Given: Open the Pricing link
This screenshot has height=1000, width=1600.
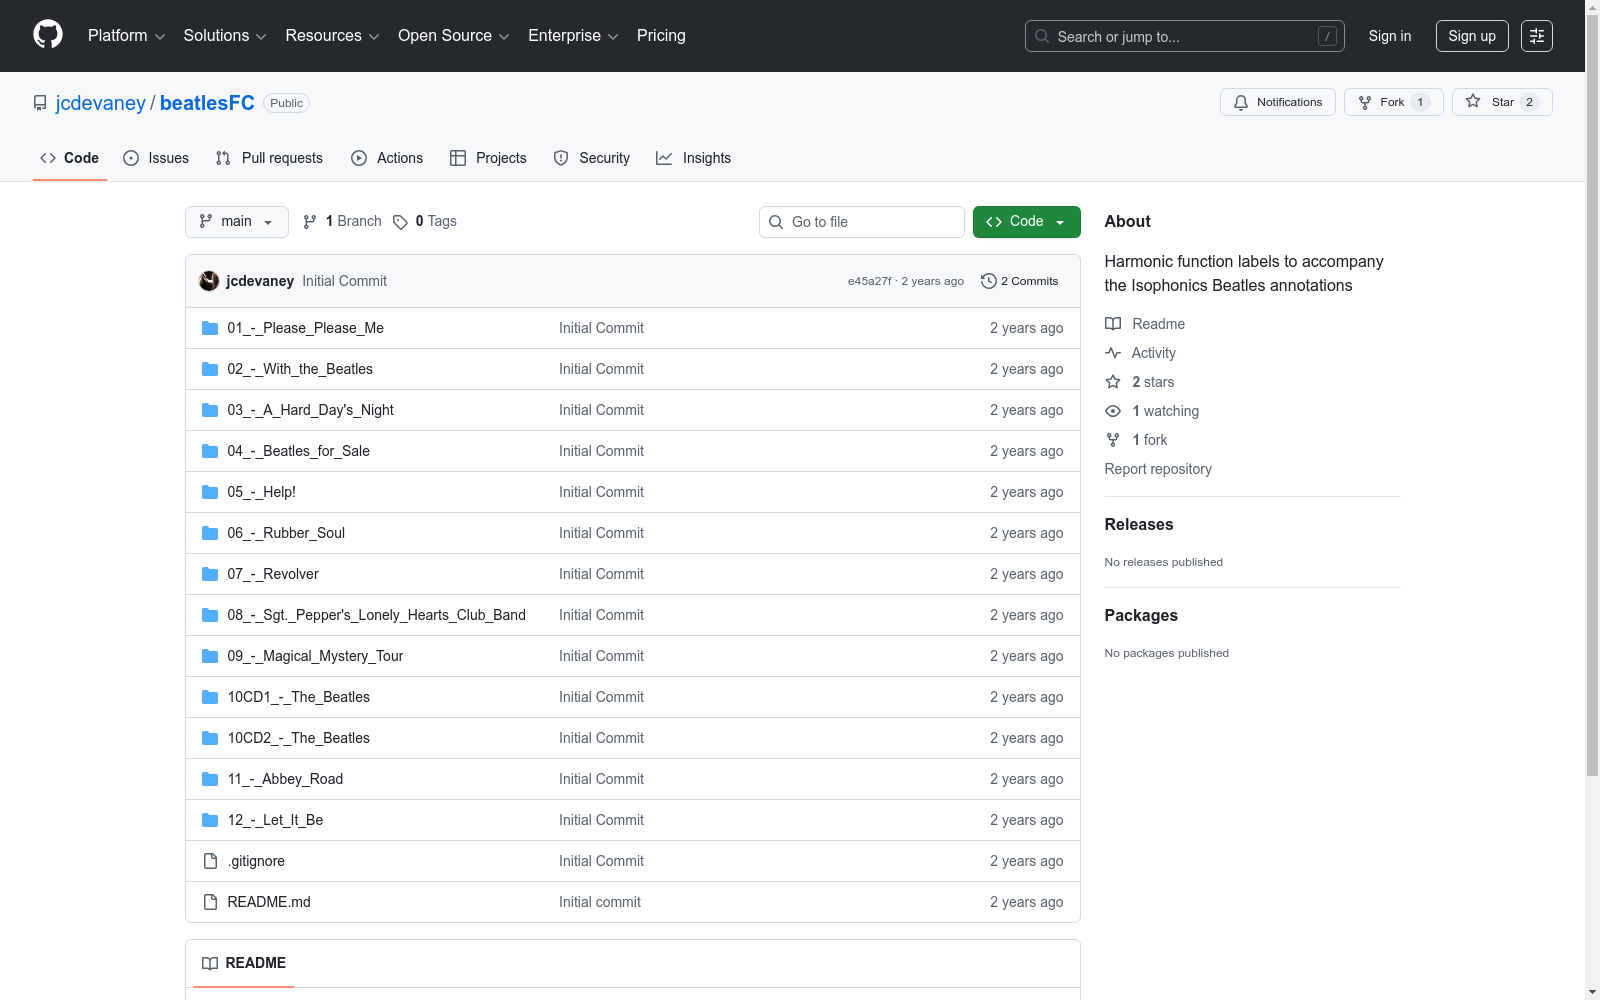Looking at the screenshot, I should pyautogui.click(x=661, y=36).
